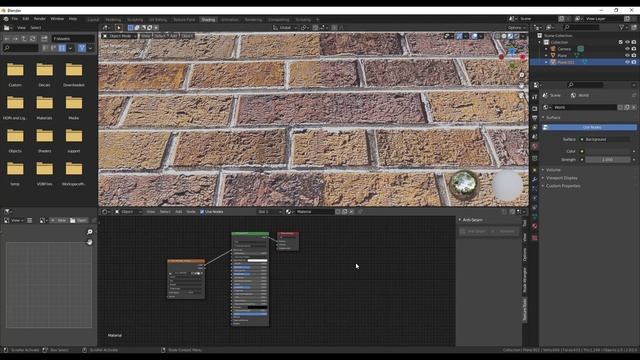Open the Edit menu
Viewport: 640px width, 360px height.
tap(26, 19)
